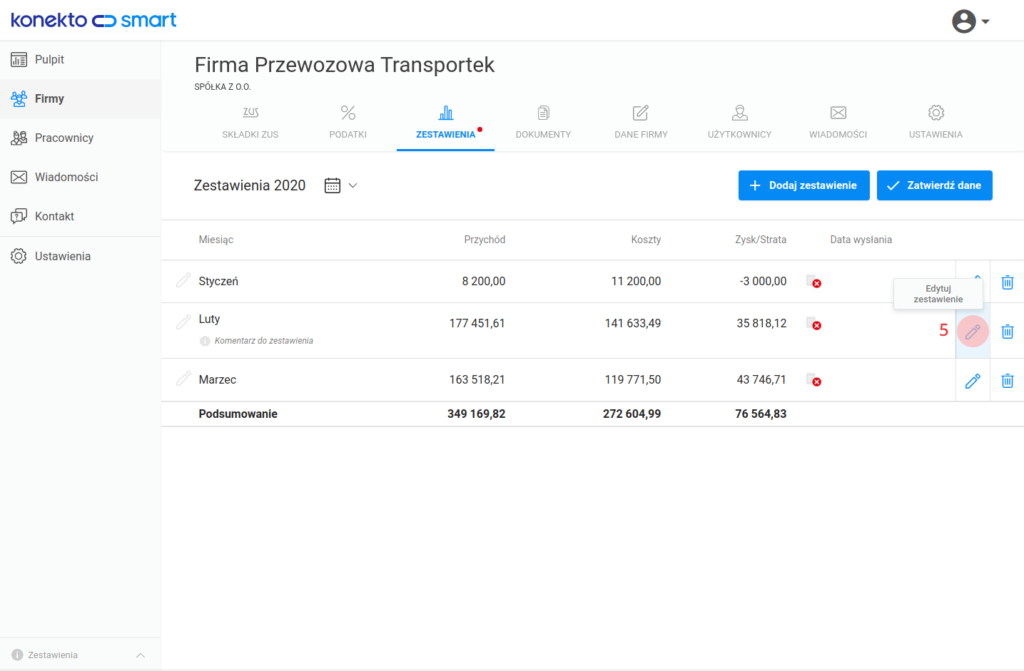The image size is (1024, 671).
Task: Click the info icon by Komentarz do zestawienia
Action: pyautogui.click(x=204, y=341)
